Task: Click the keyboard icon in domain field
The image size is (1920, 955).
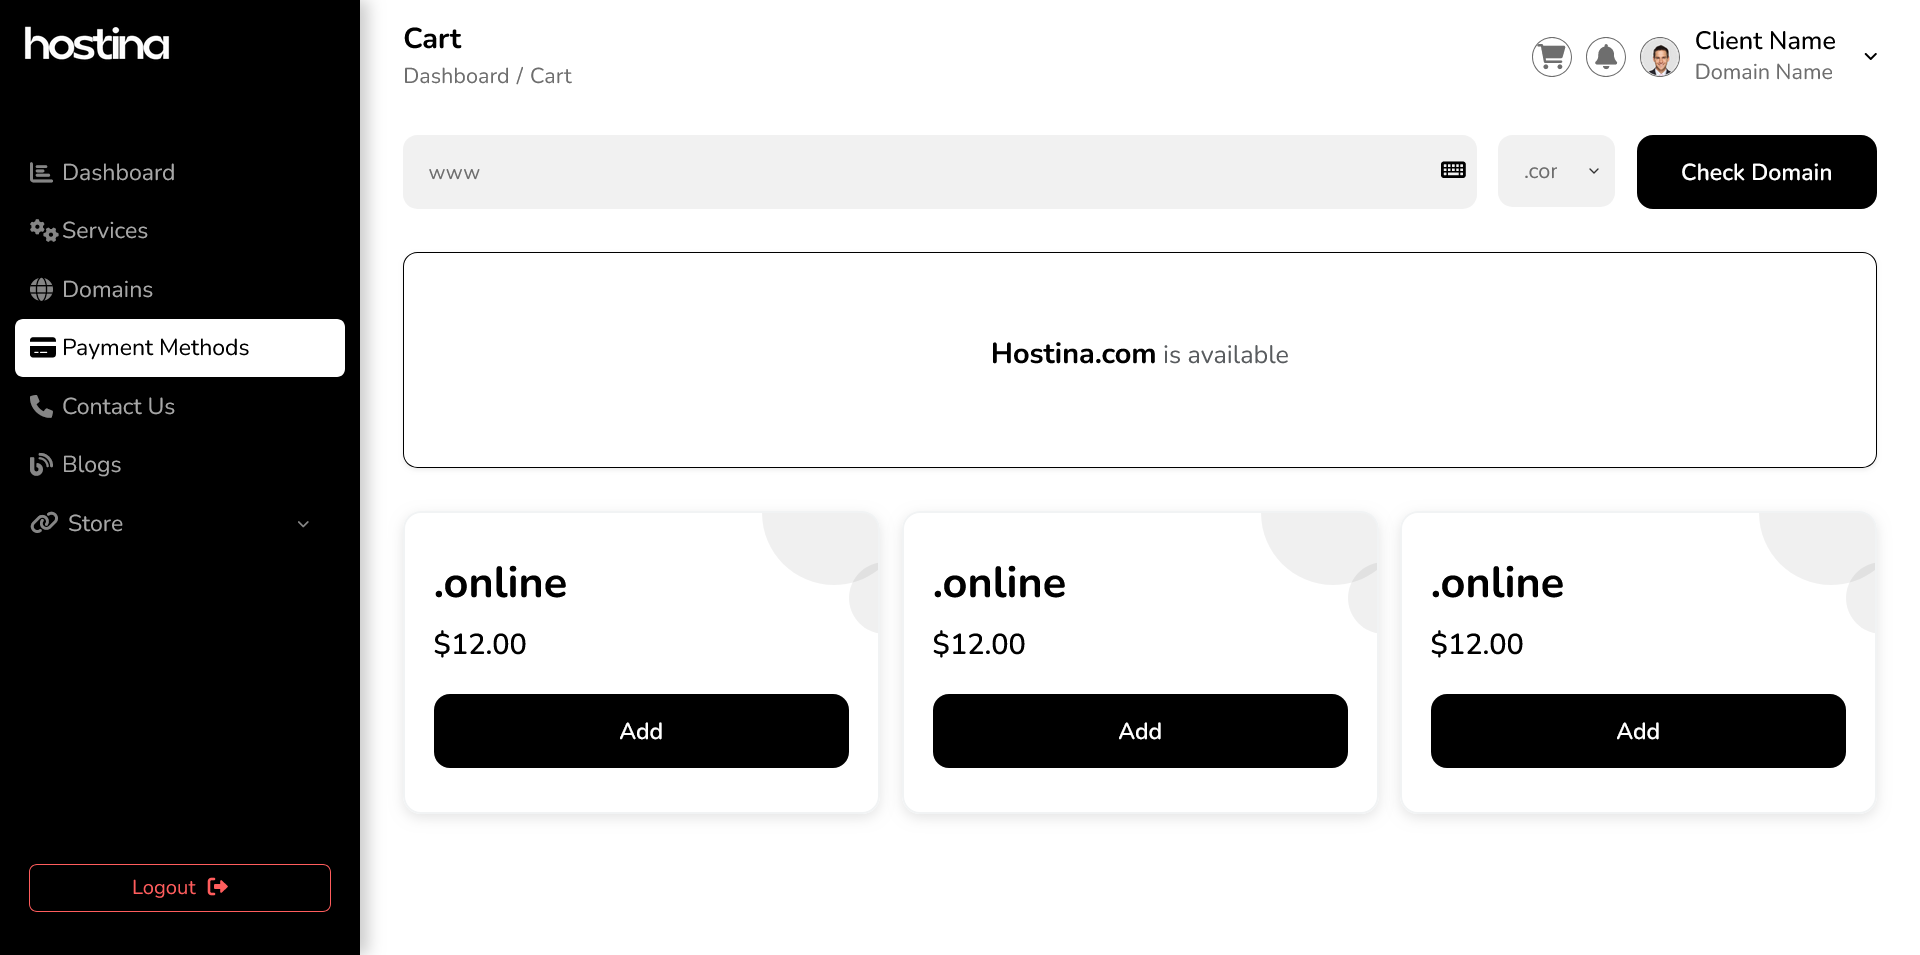Action: tap(1452, 170)
